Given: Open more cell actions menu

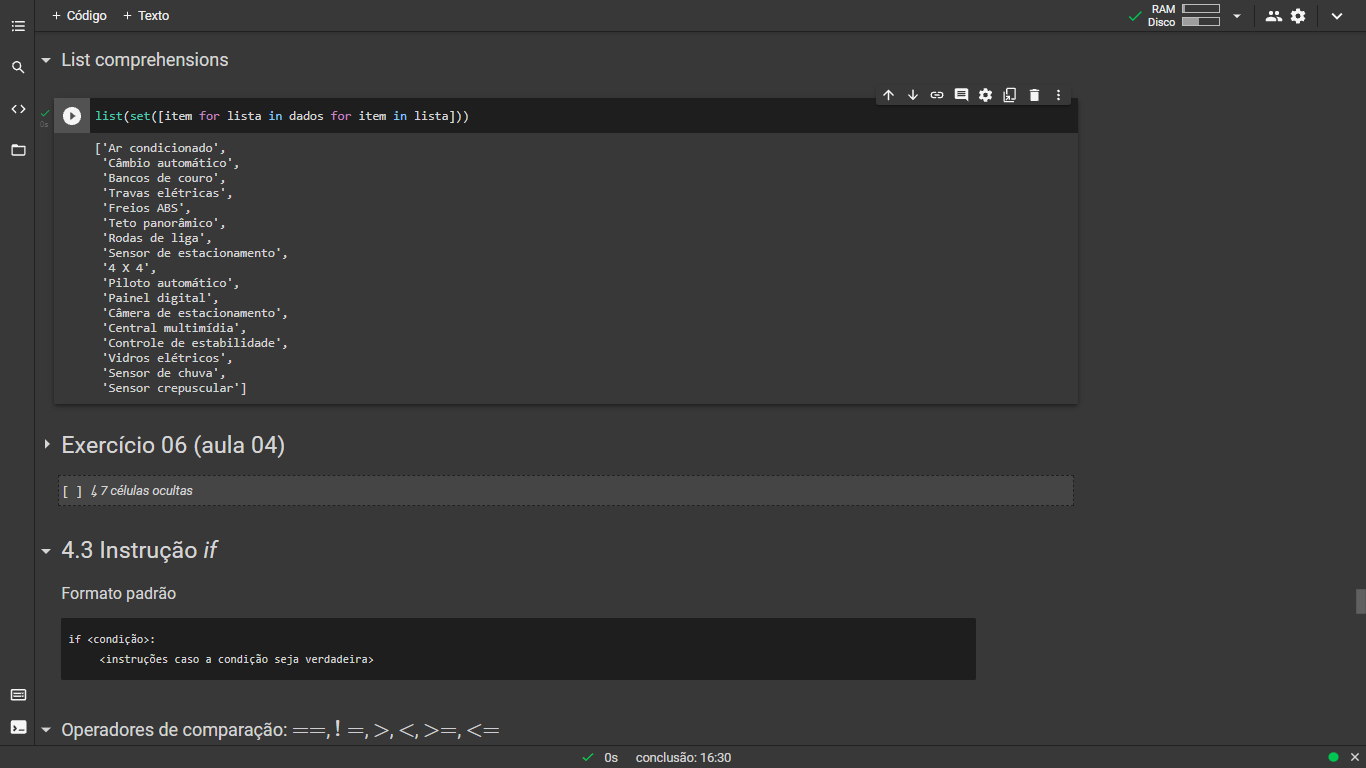Looking at the screenshot, I should pyautogui.click(x=1059, y=95).
